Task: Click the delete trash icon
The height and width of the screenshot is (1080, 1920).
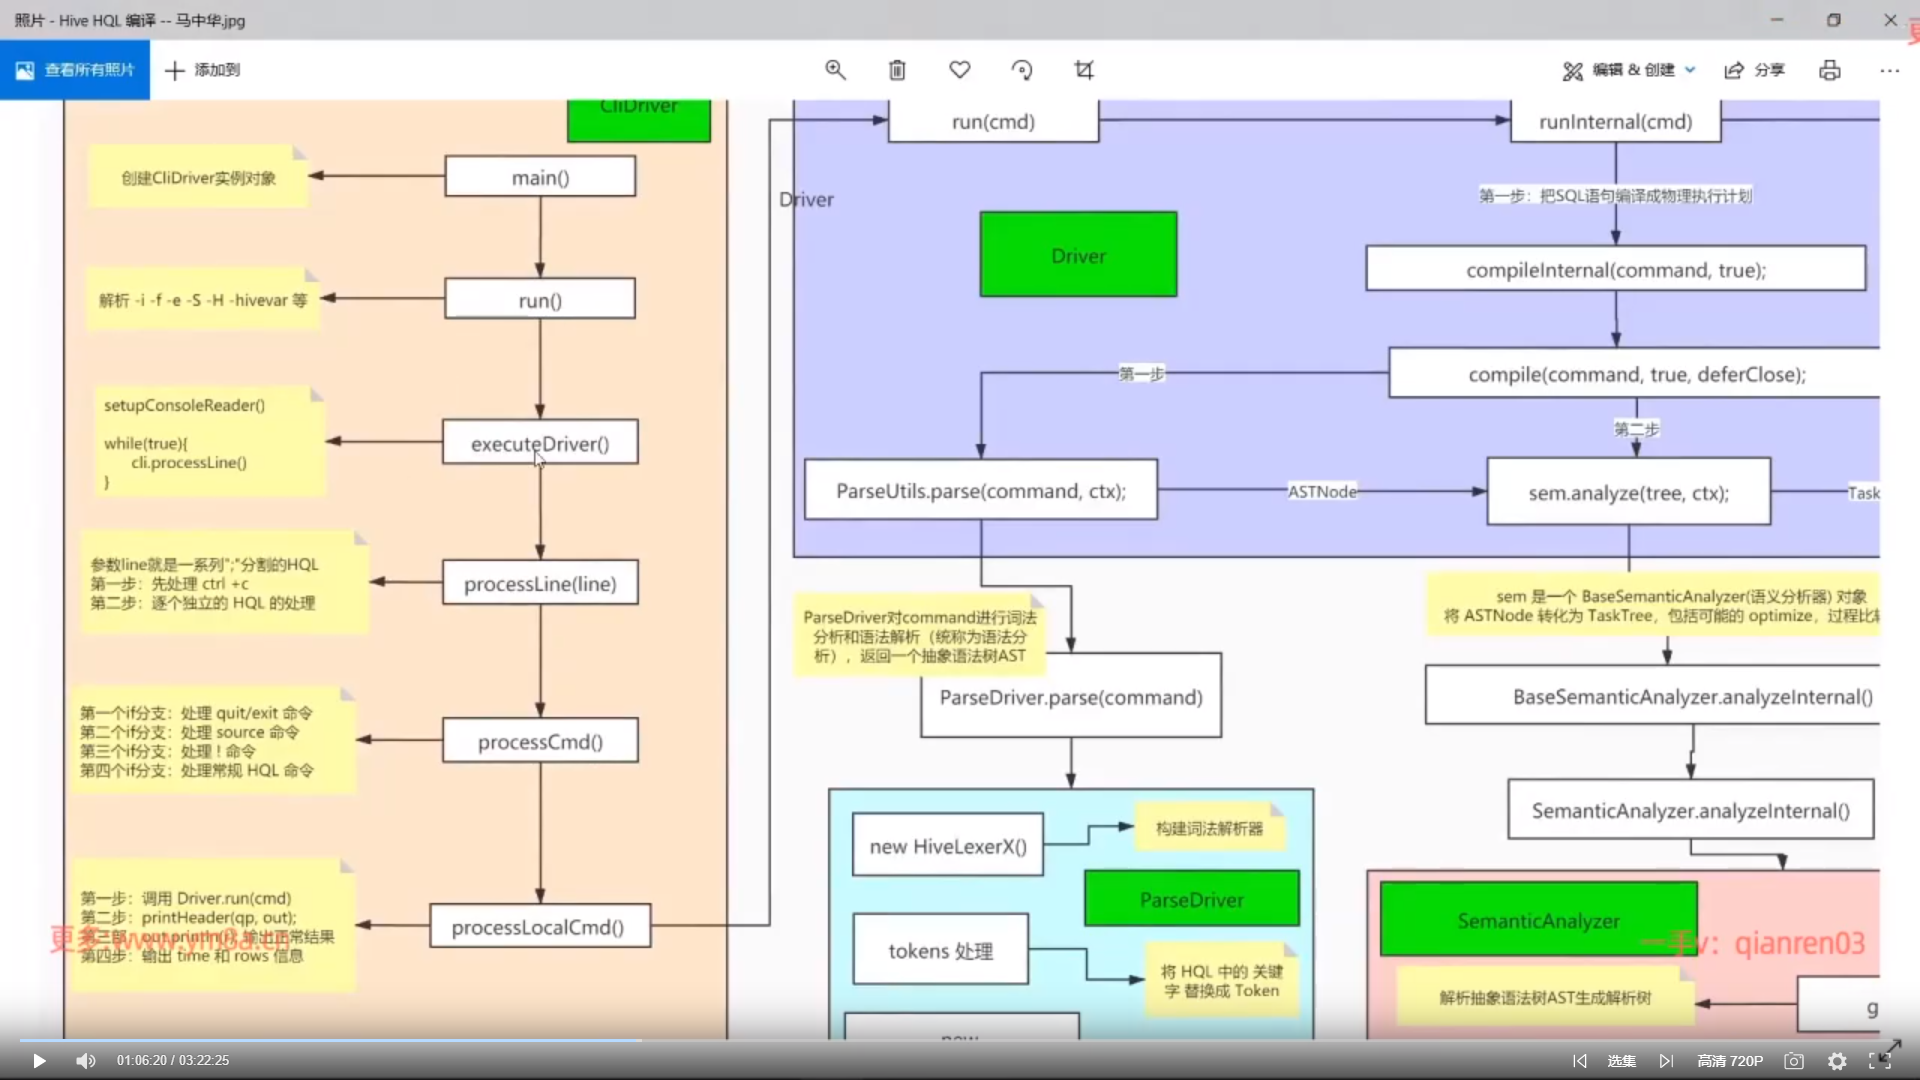Action: 897,70
